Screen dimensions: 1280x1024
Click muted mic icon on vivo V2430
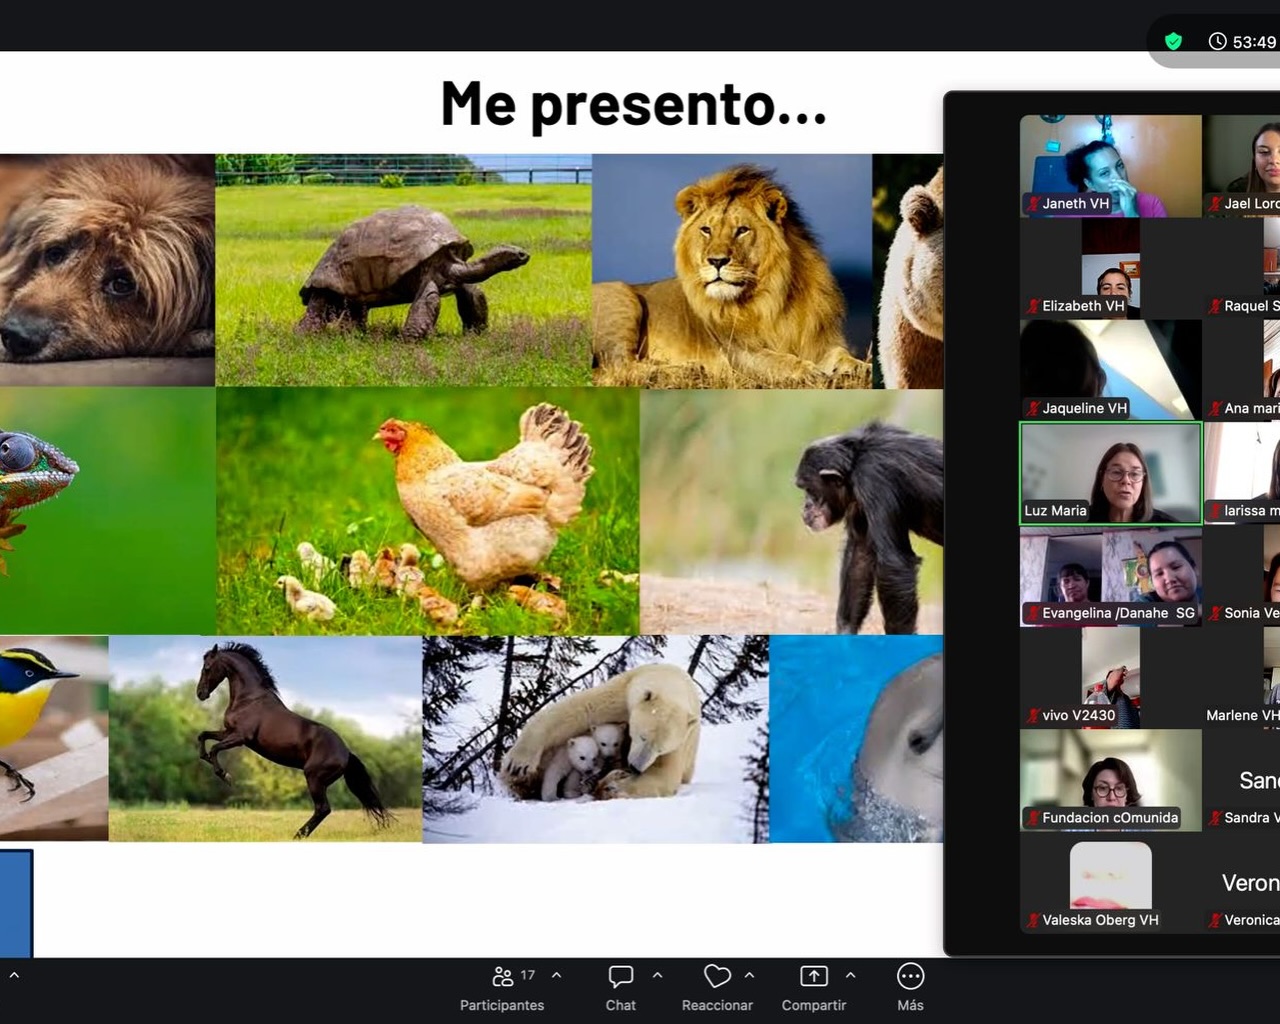tap(1032, 716)
